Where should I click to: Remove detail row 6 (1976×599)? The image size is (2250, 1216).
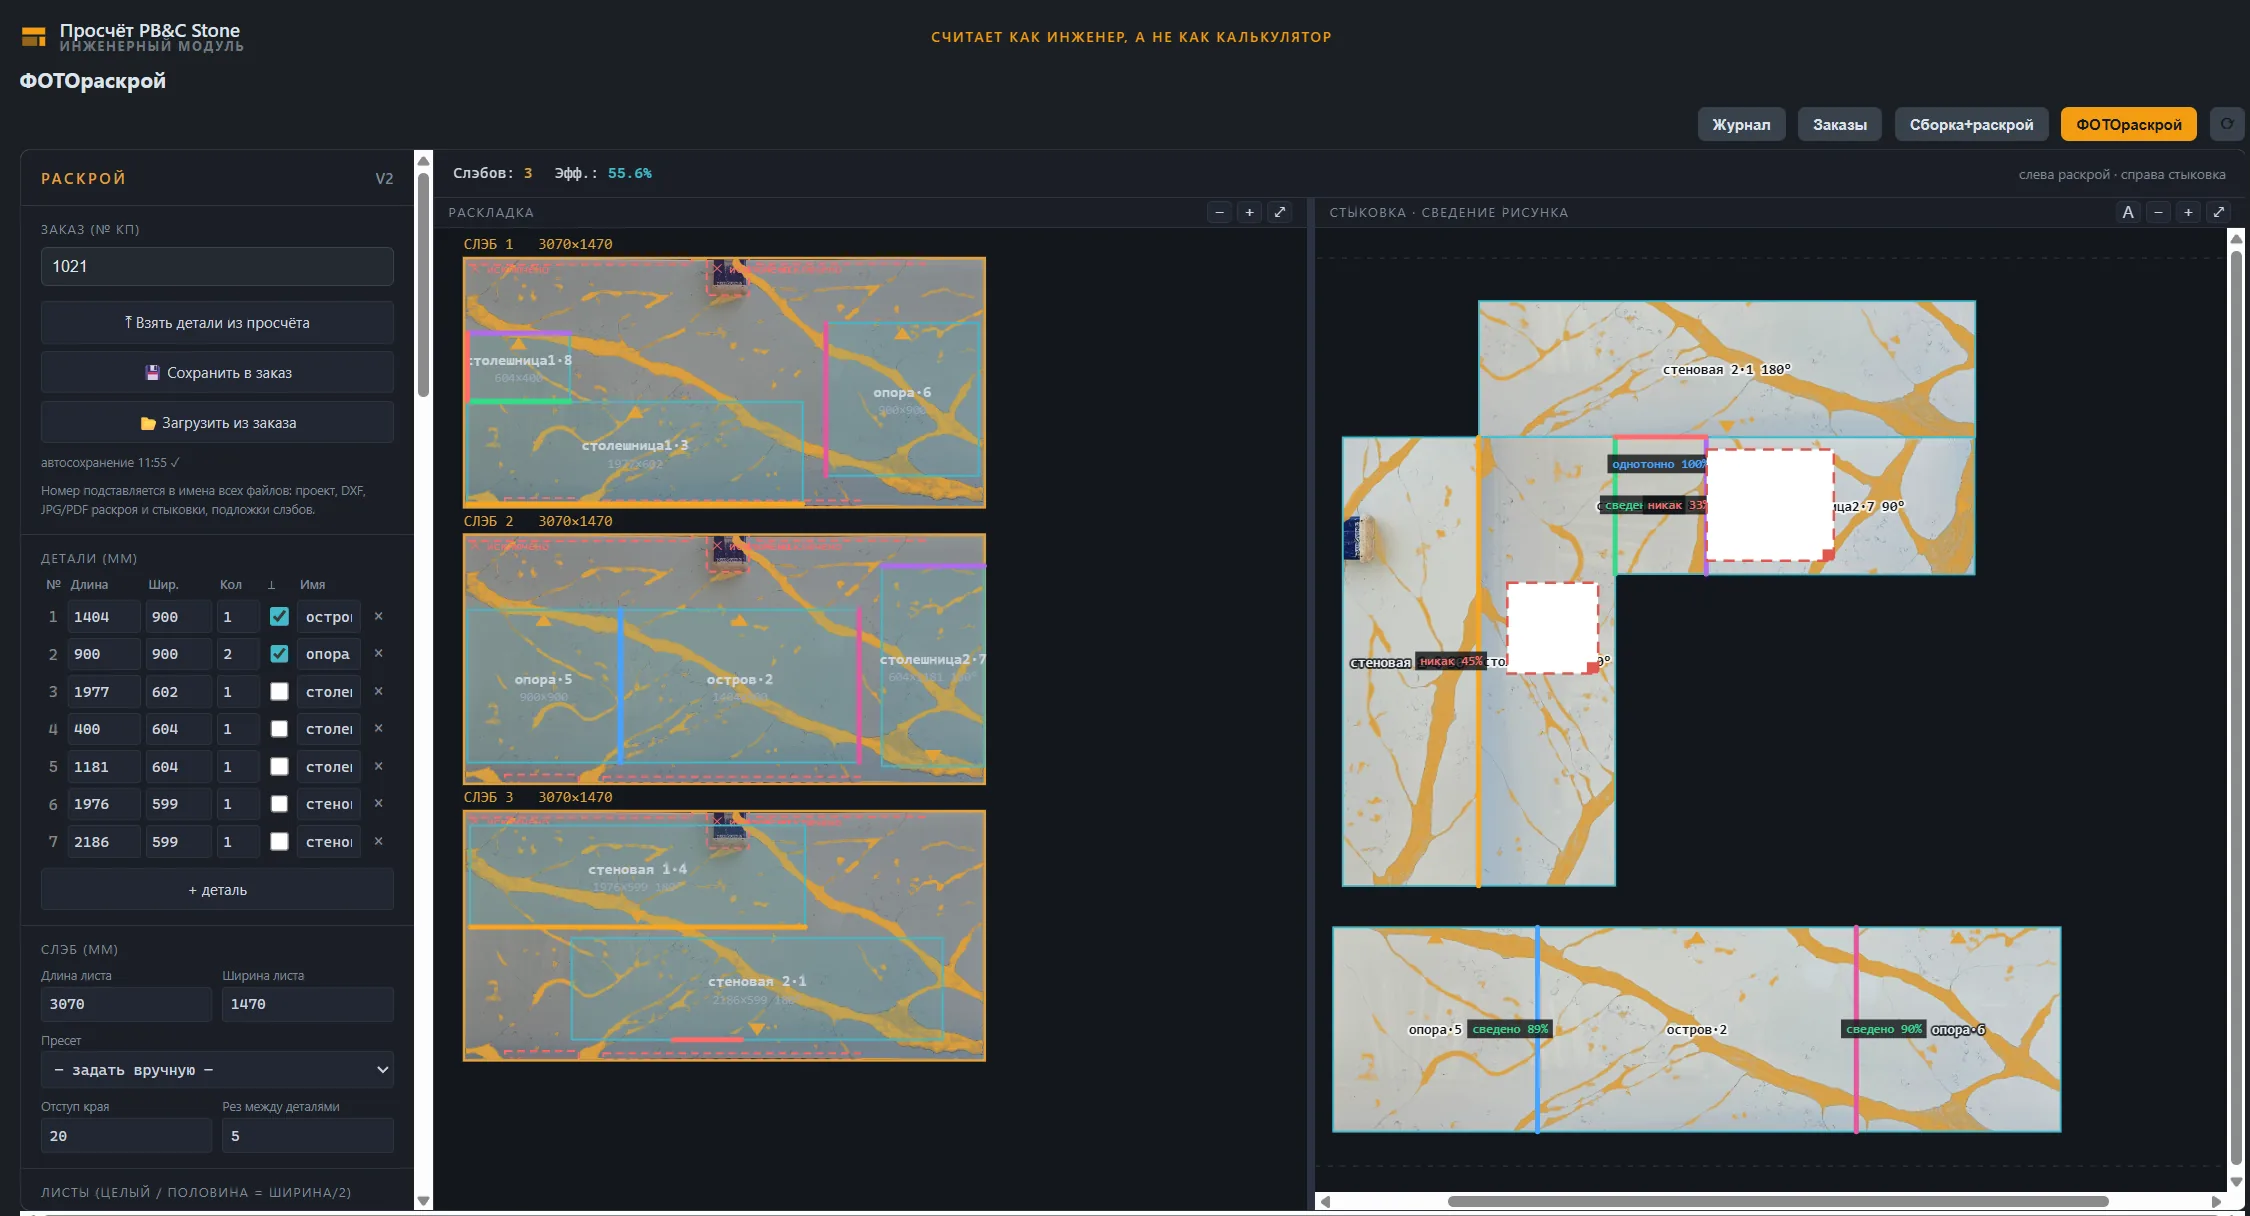tap(378, 803)
